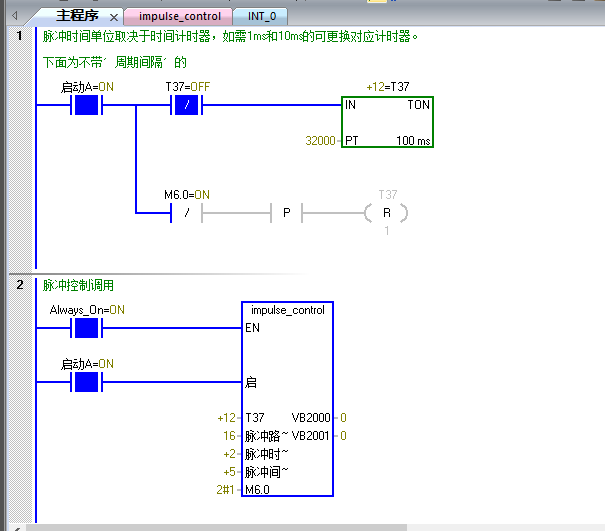Screen dimensions: 605x531
Task: Click the horizontal scrollbar at the bottom
Action: pyautogui.click(x=300, y=525)
